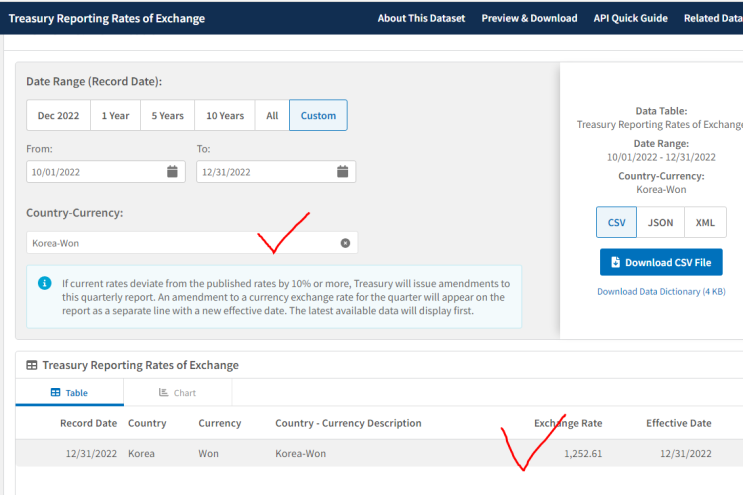Select the JSON file format

point(661,222)
